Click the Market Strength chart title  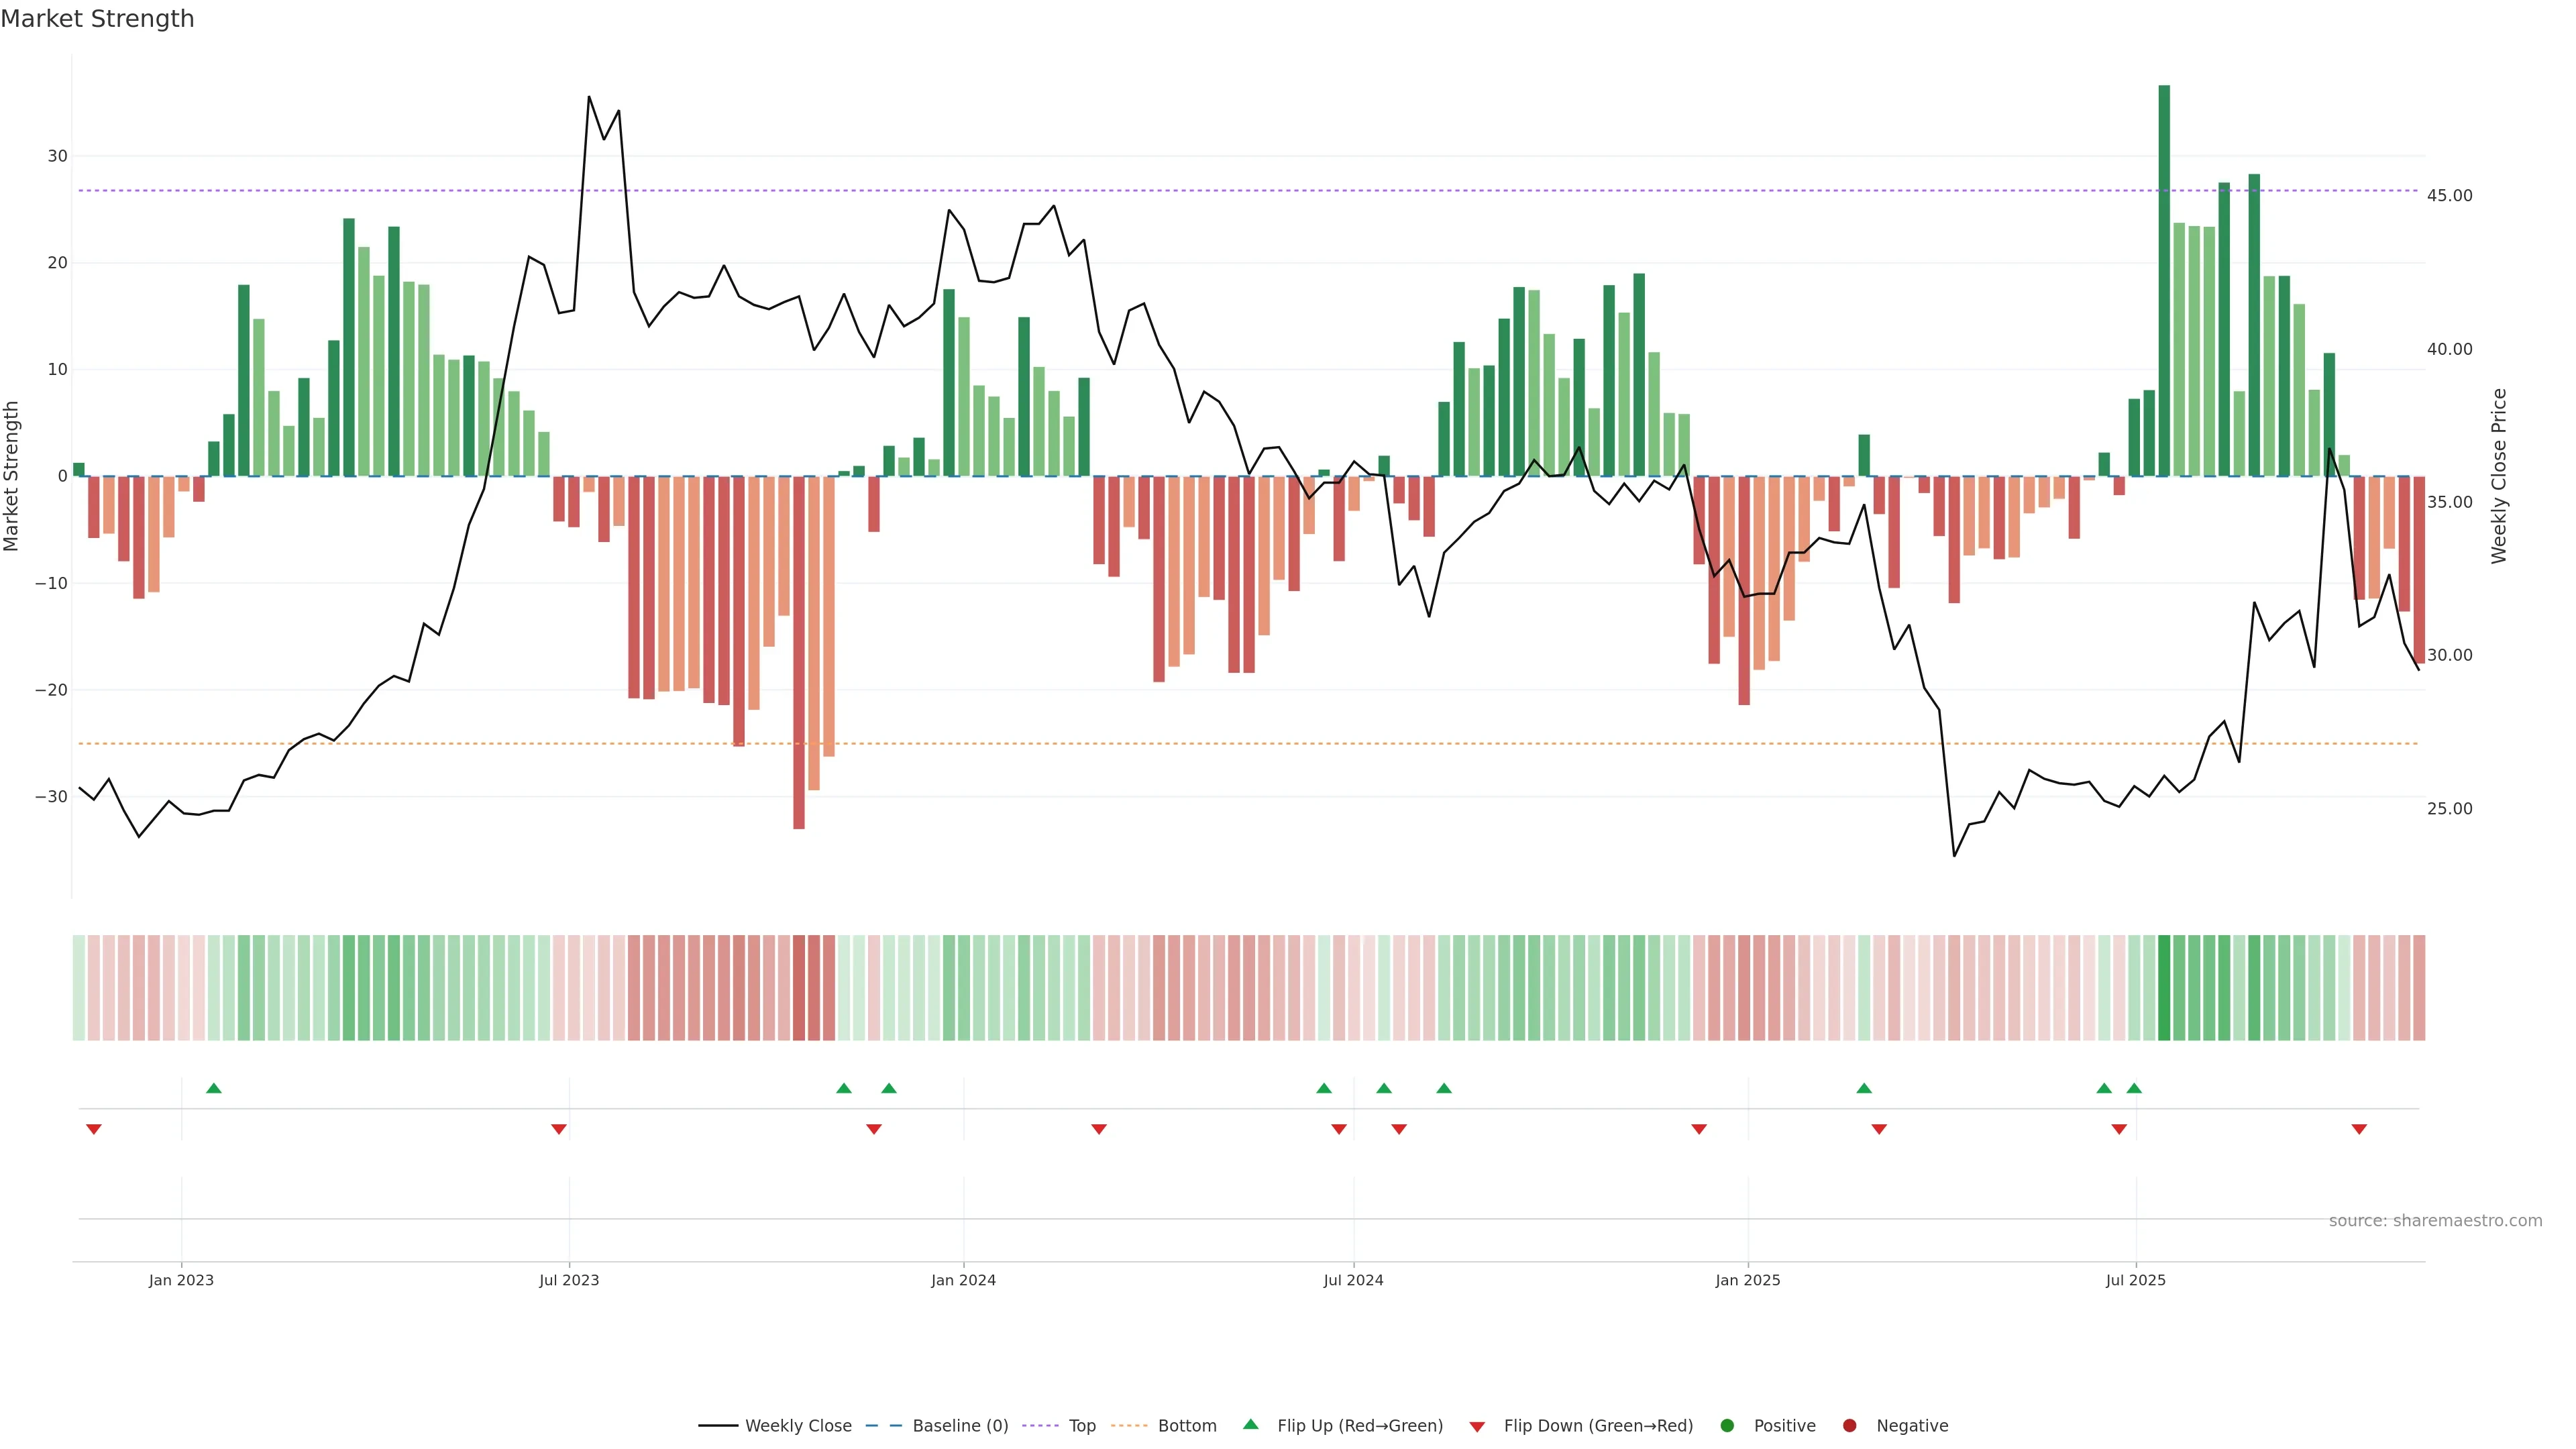[97, 19]
